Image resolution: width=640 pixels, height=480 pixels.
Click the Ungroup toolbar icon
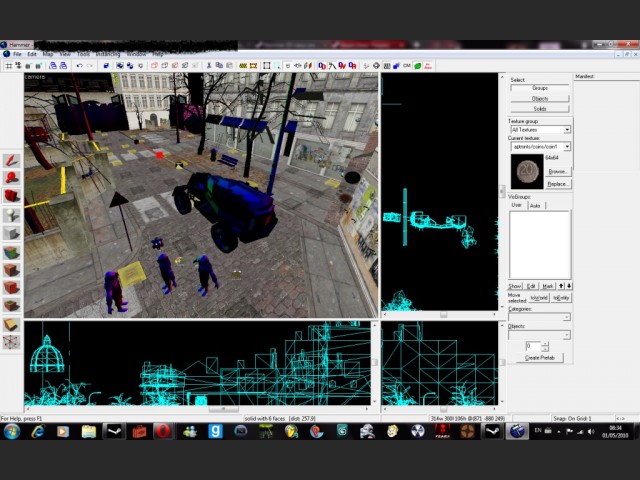point(130,65)
